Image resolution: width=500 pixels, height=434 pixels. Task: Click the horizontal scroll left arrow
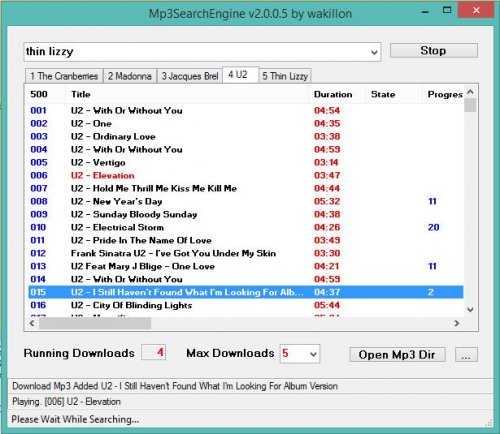[32, 323]
